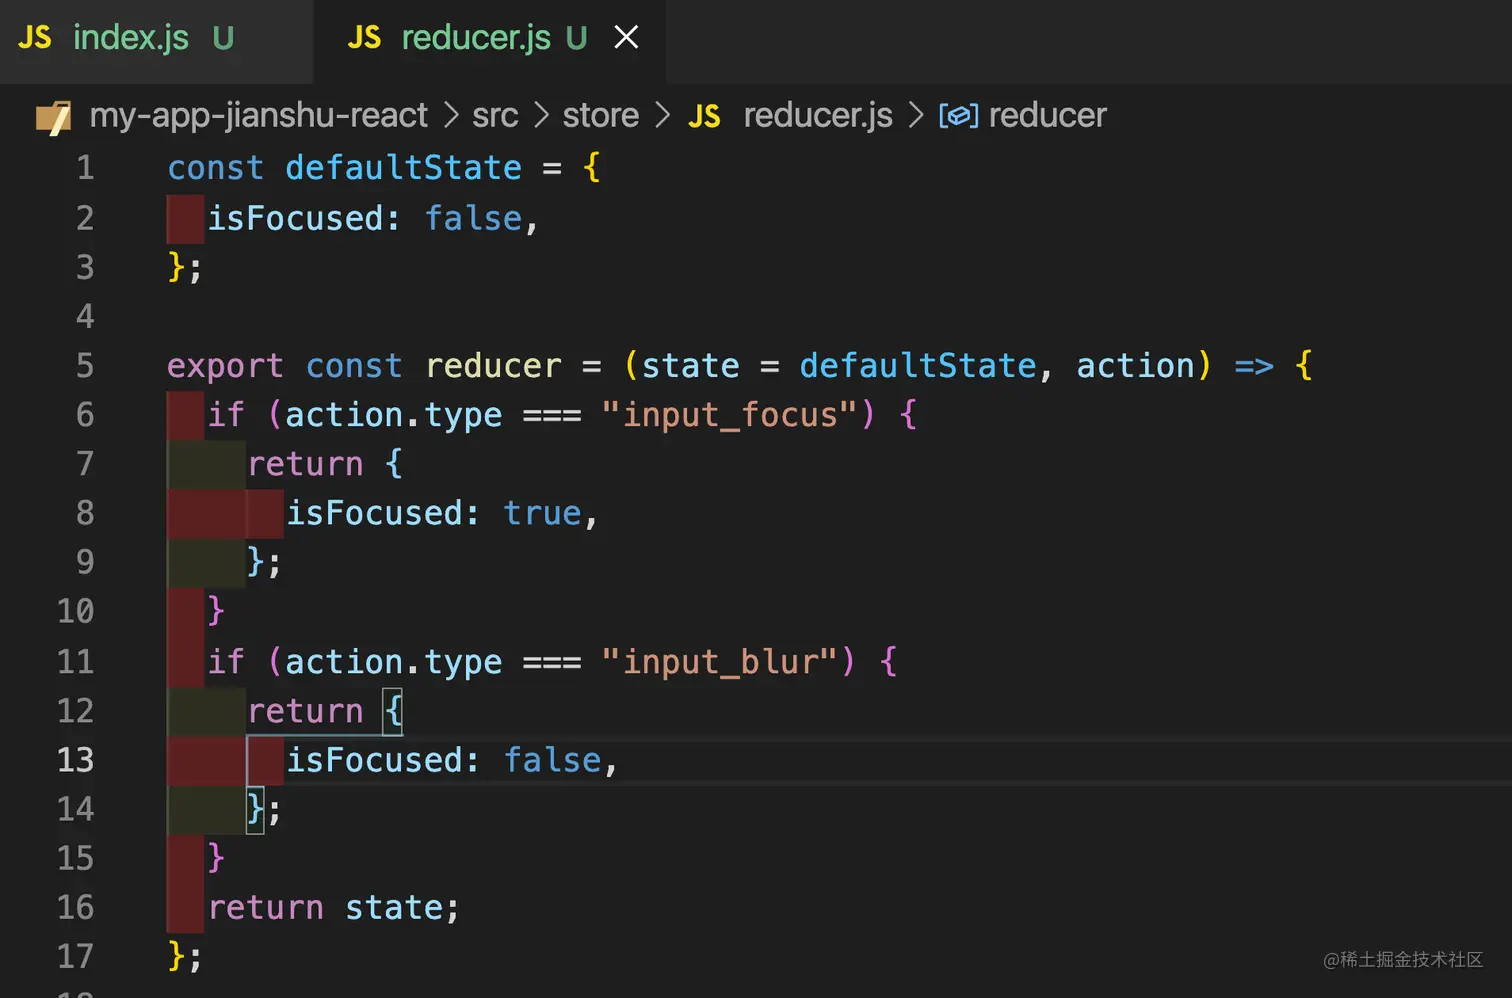
Task: Click the '=>' arrow on line 5
Action: (1254, 367)
